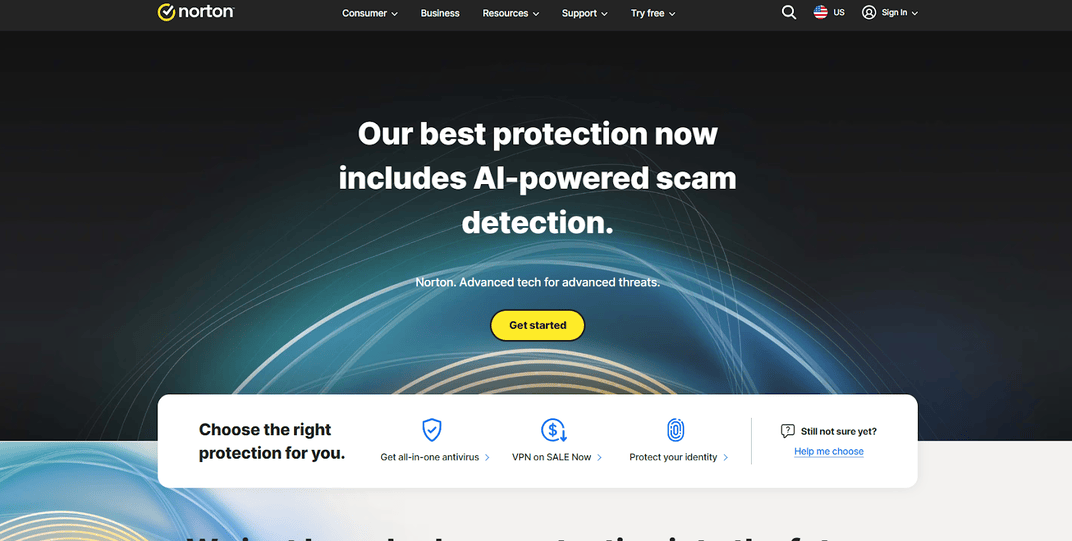Follow the Help me choose link
Viewport: 1072px width, 541px height.
[x=829, y=451]
